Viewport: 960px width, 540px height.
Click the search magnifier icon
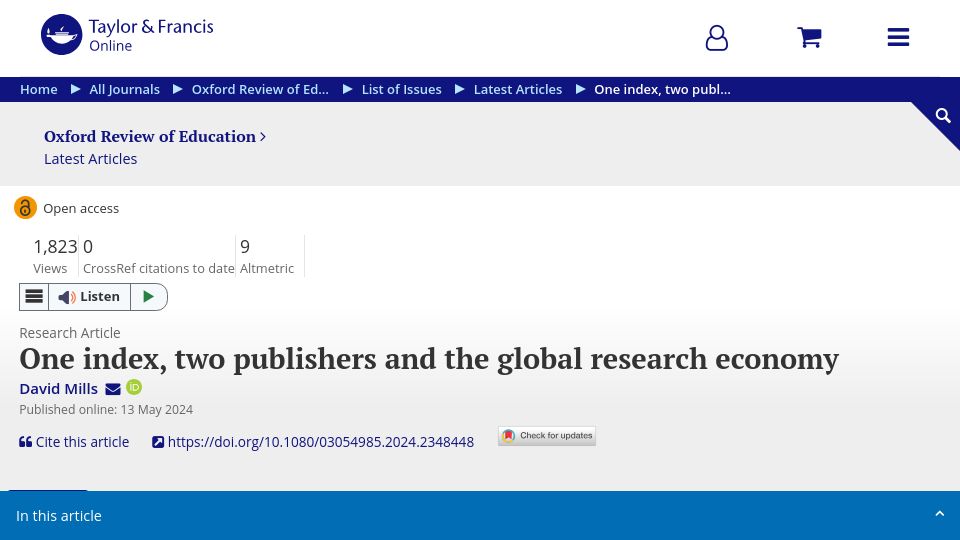coord(943,116)
